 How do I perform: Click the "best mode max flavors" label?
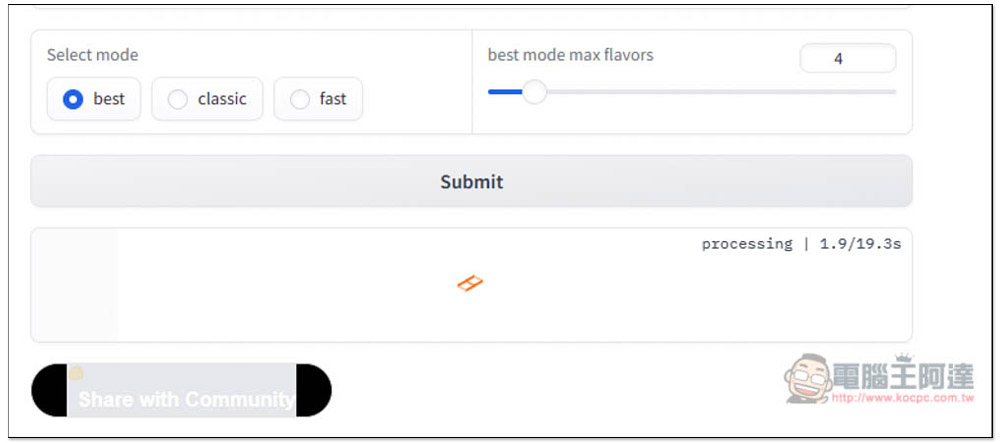(570, 55)
